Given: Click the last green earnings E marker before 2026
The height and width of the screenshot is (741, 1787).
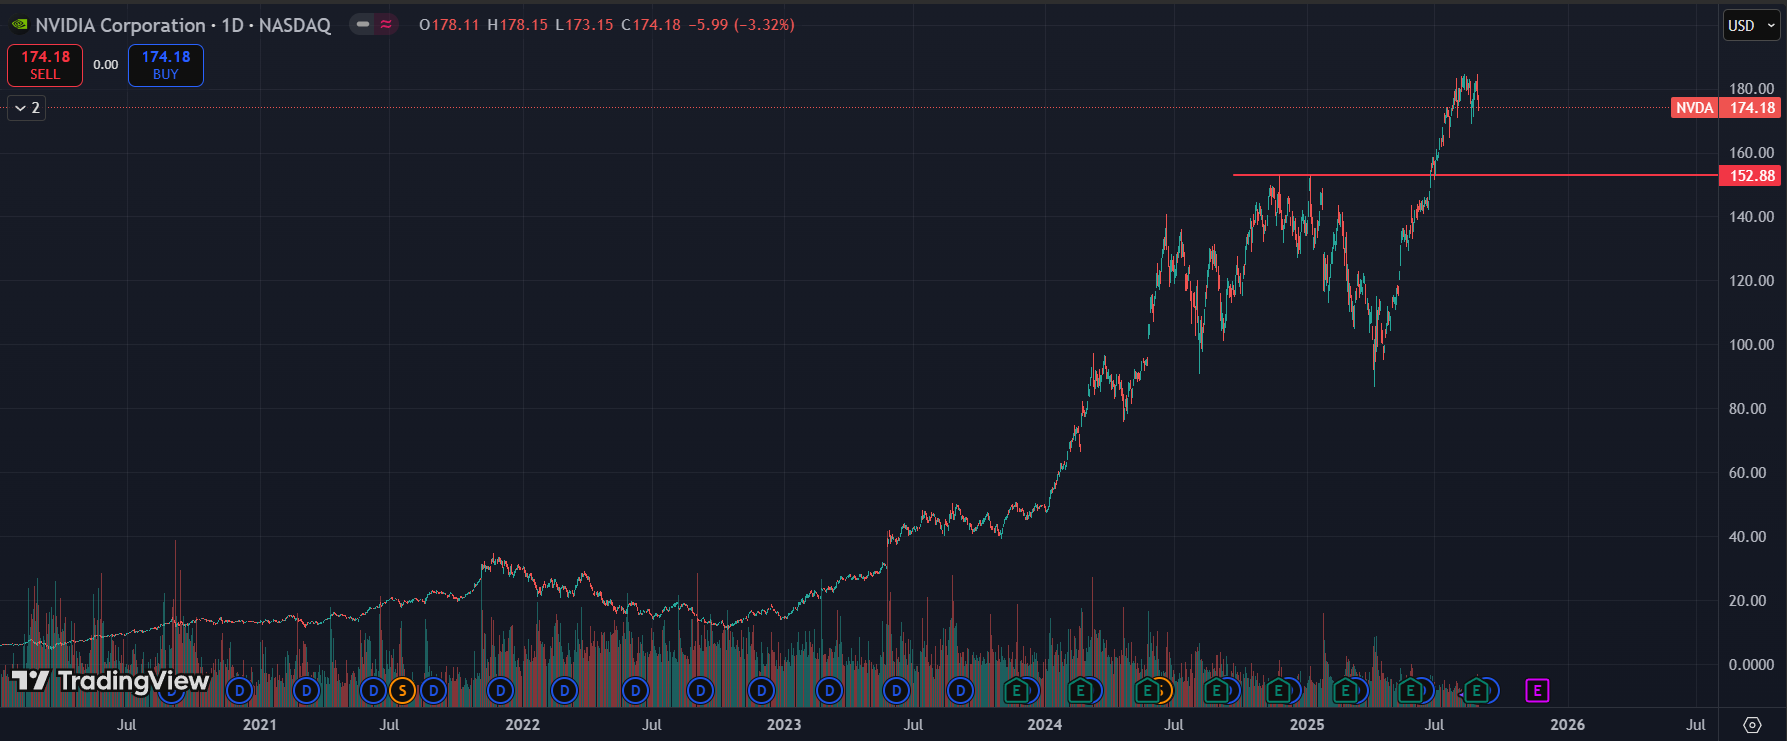Looking at the screenshot, I should [1476, 690].
